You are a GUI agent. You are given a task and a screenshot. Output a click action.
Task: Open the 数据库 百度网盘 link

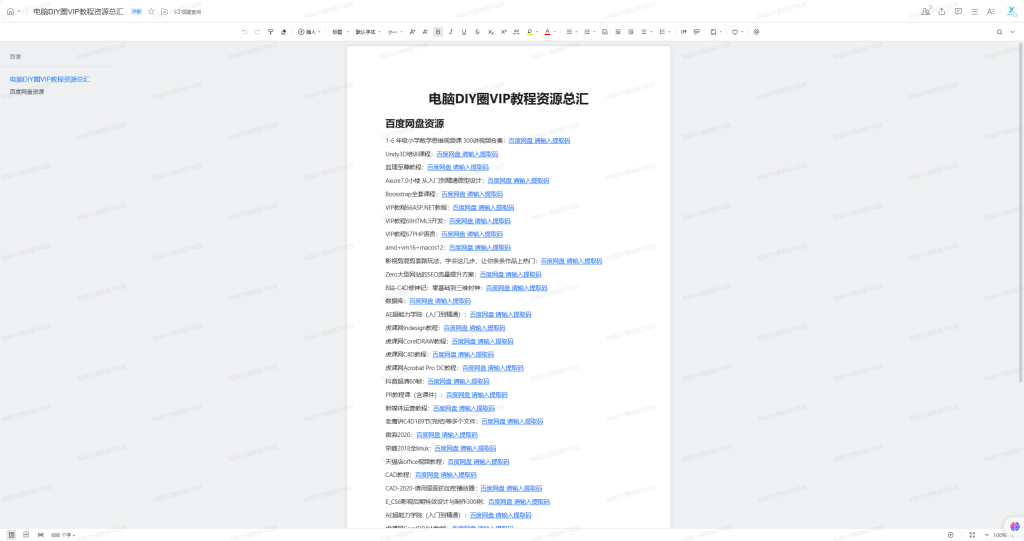tap(440, 301)
